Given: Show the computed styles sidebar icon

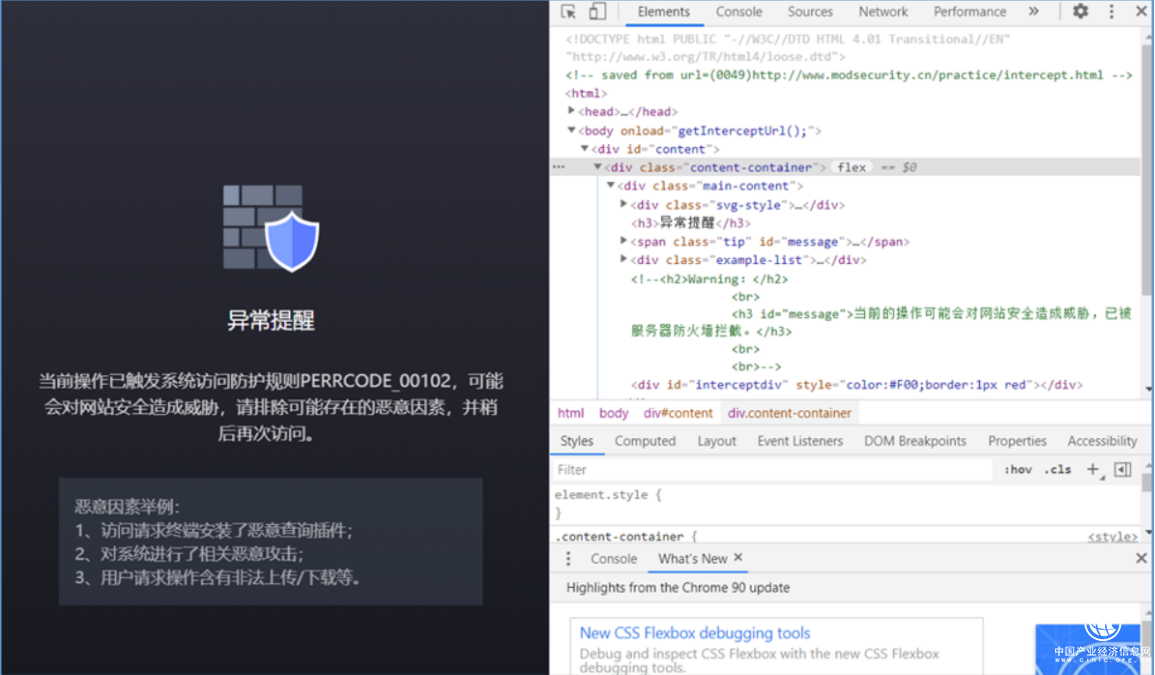Looking at the screenshot, I should [1123, 469].
